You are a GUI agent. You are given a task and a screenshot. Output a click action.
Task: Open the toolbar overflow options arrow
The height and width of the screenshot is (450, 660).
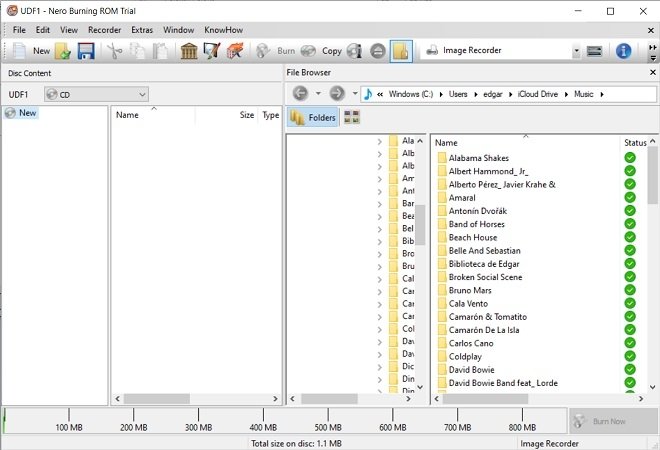point(653,58)
